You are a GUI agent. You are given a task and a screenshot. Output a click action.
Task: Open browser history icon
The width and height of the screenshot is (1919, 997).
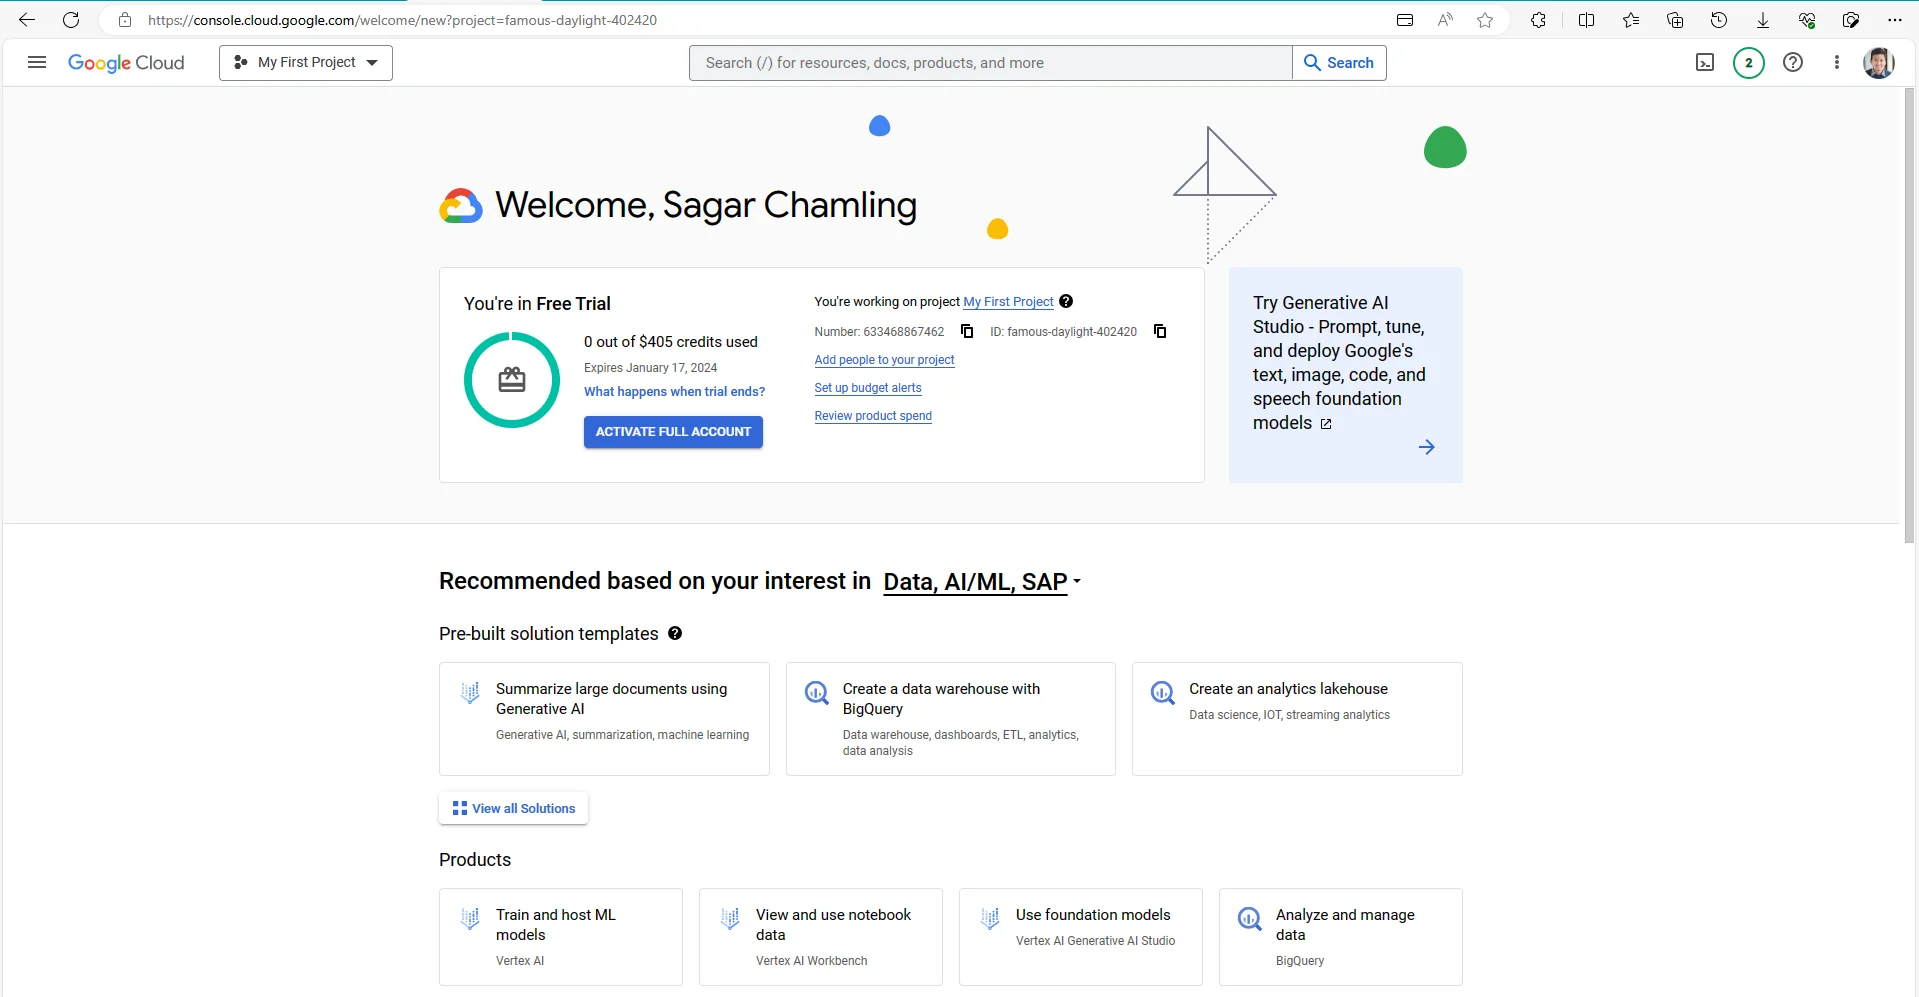coord(1719,20)
